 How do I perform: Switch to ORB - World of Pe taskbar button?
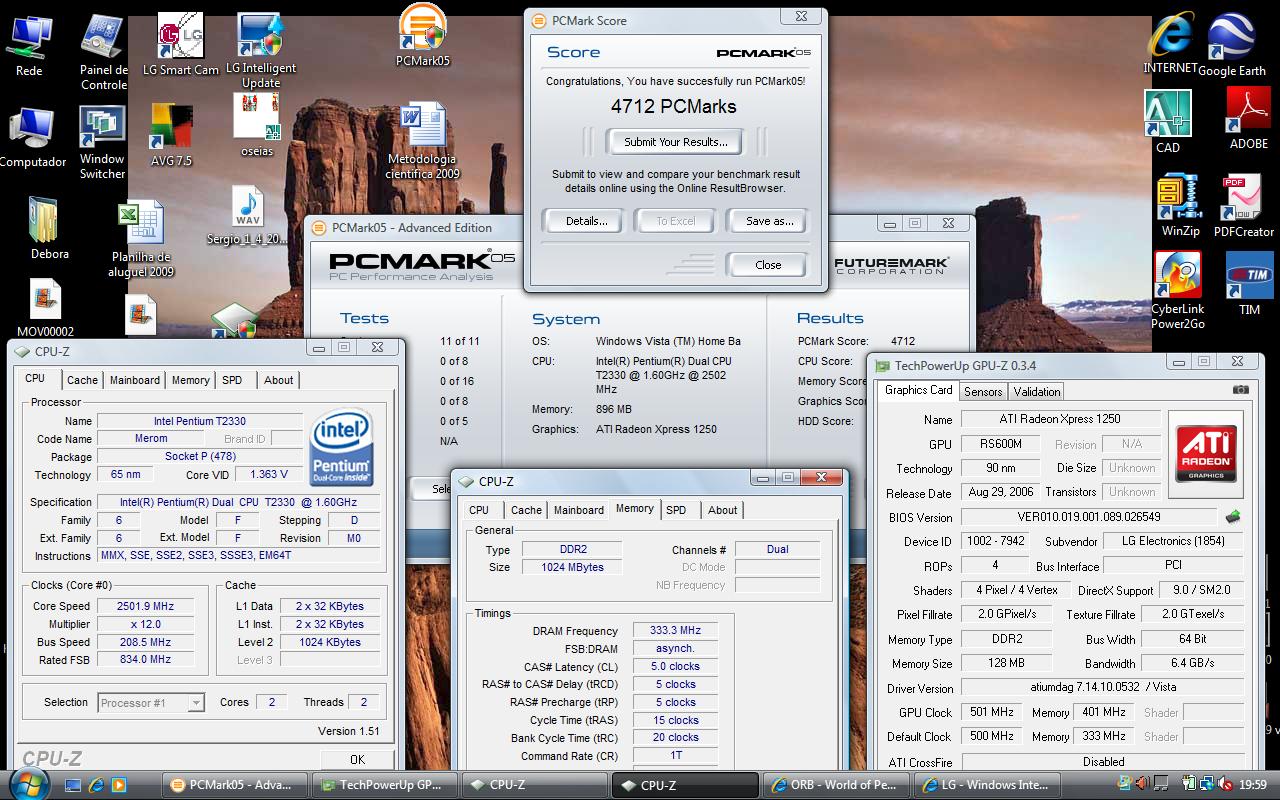[838, 785]
